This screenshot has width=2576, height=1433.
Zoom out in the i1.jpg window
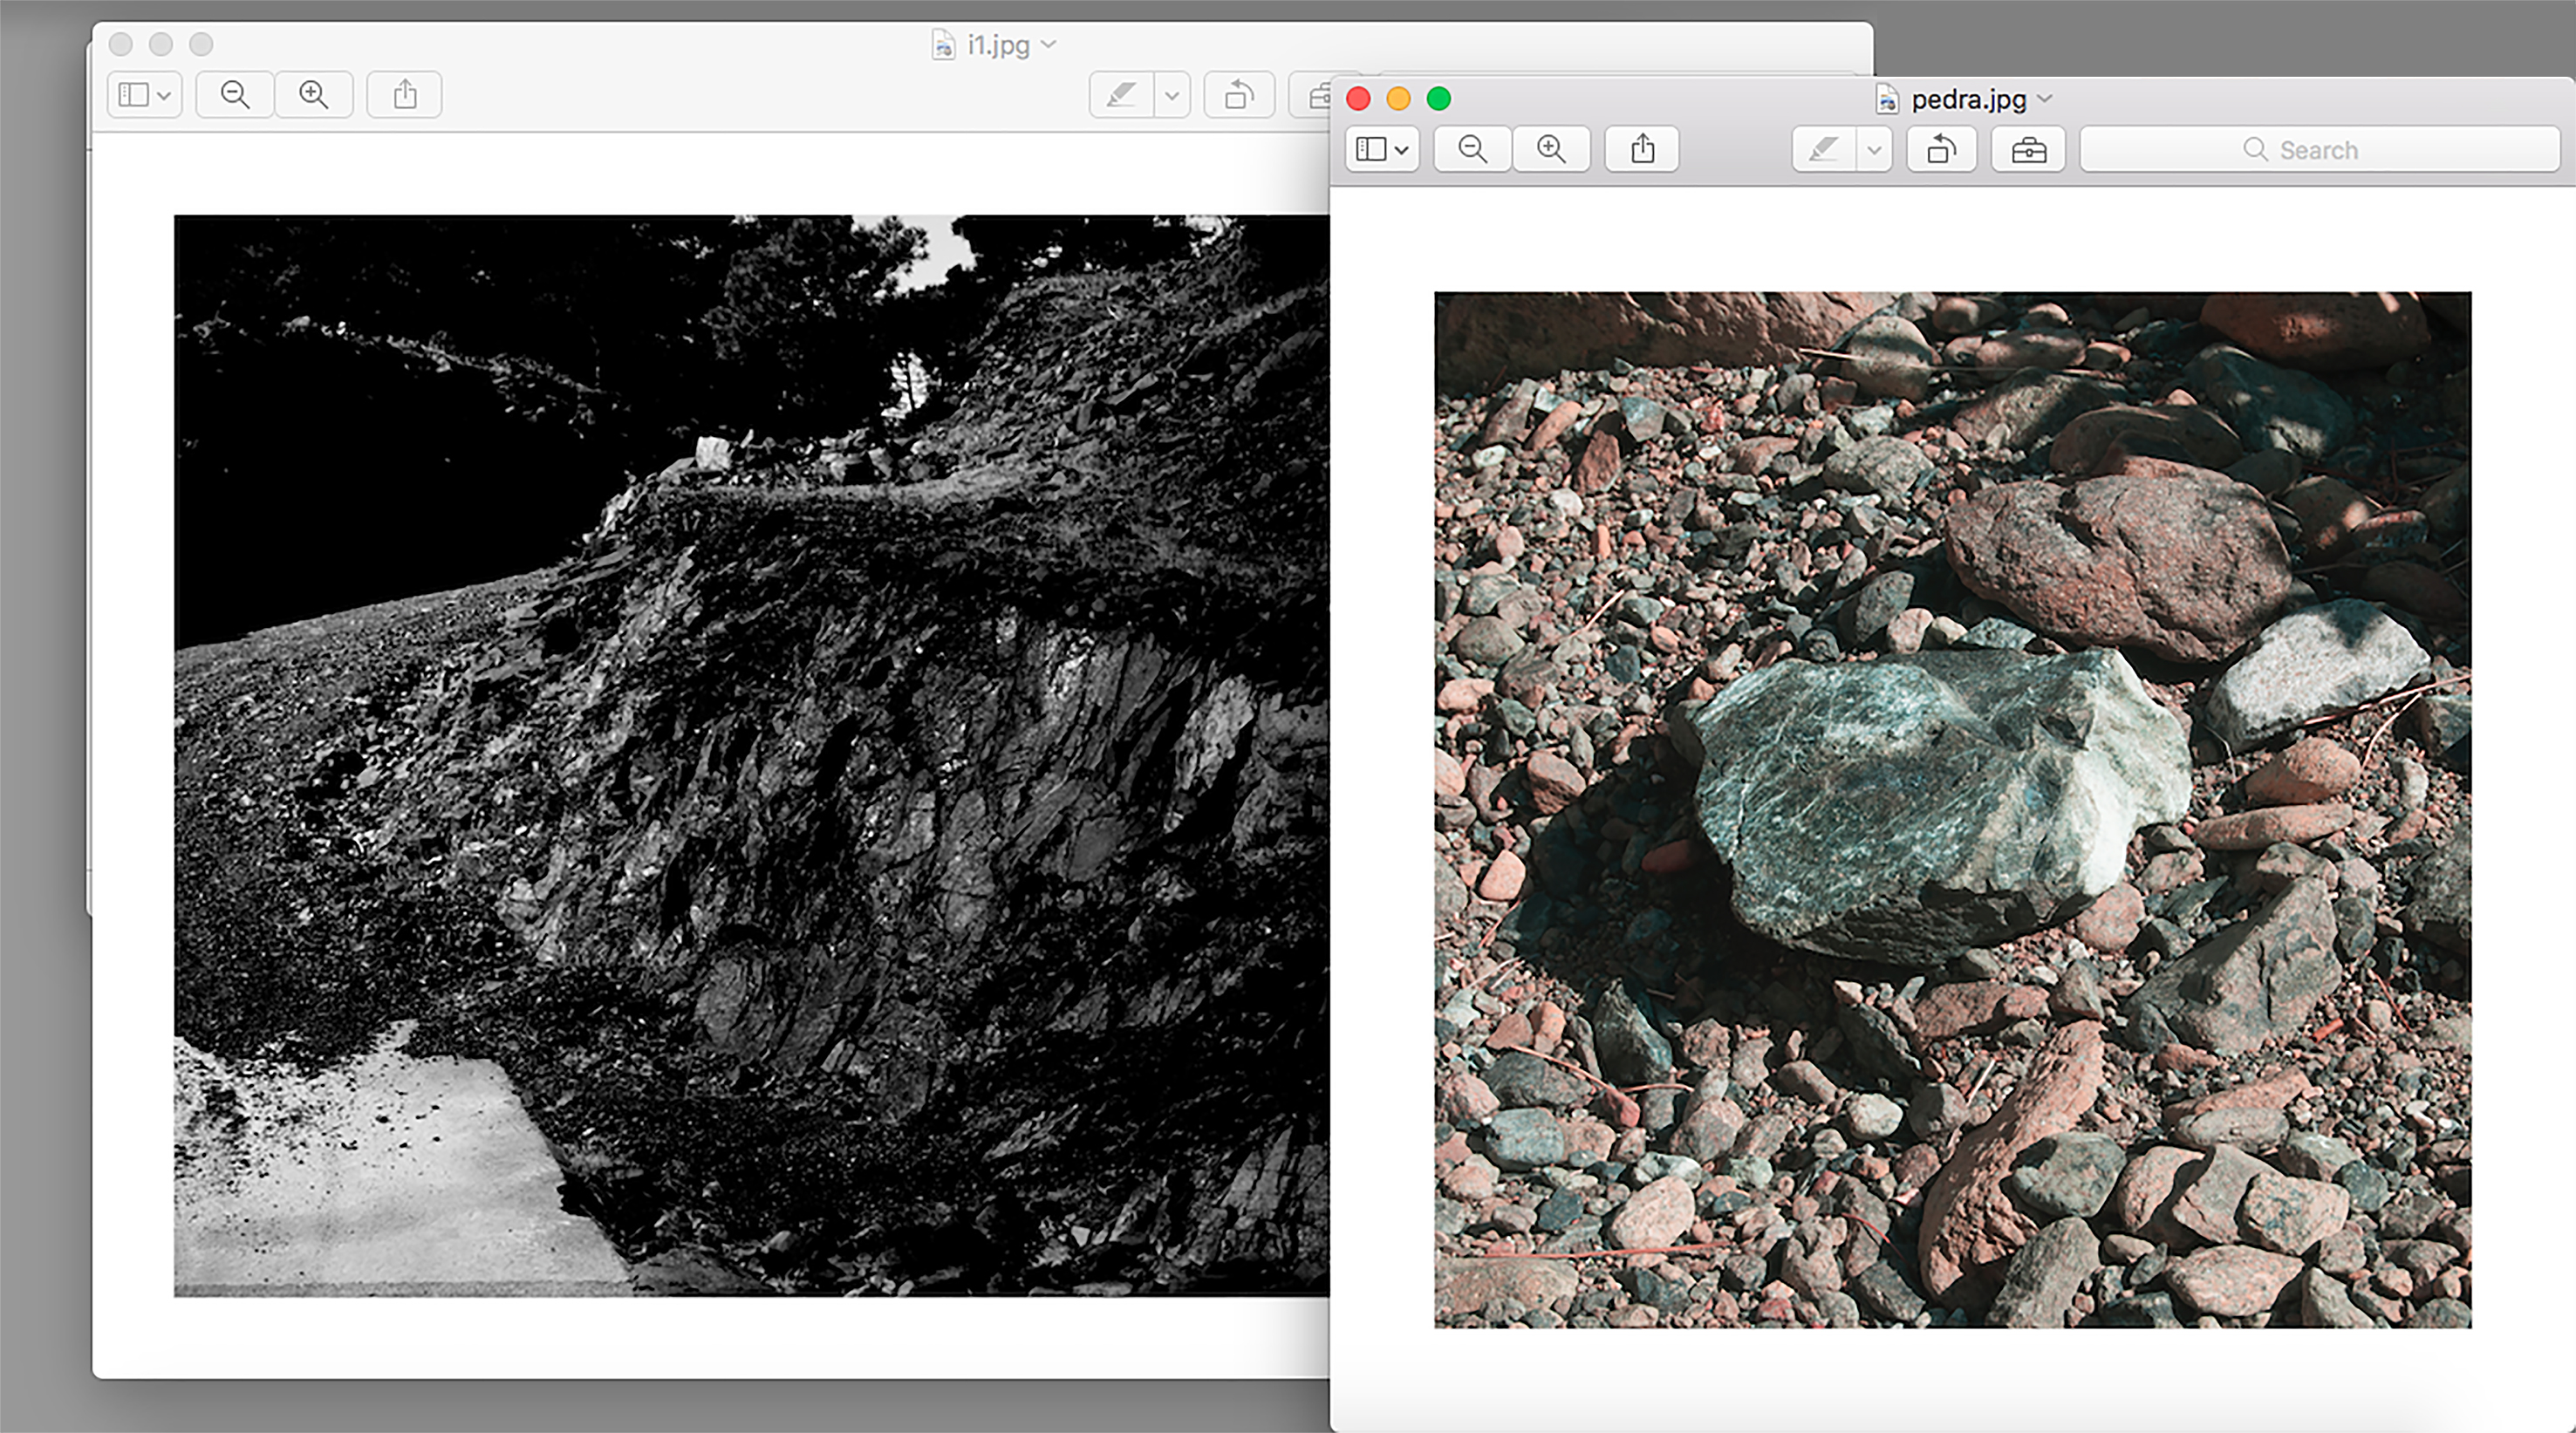235,95
